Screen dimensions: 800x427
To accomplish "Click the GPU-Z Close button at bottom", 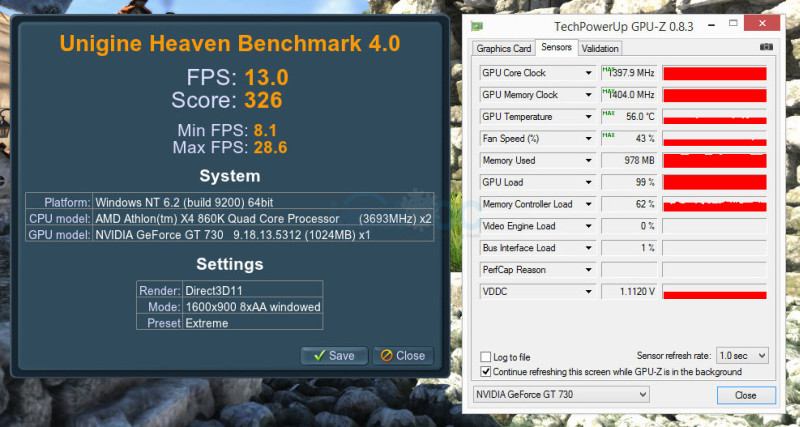I will point(746,395).
